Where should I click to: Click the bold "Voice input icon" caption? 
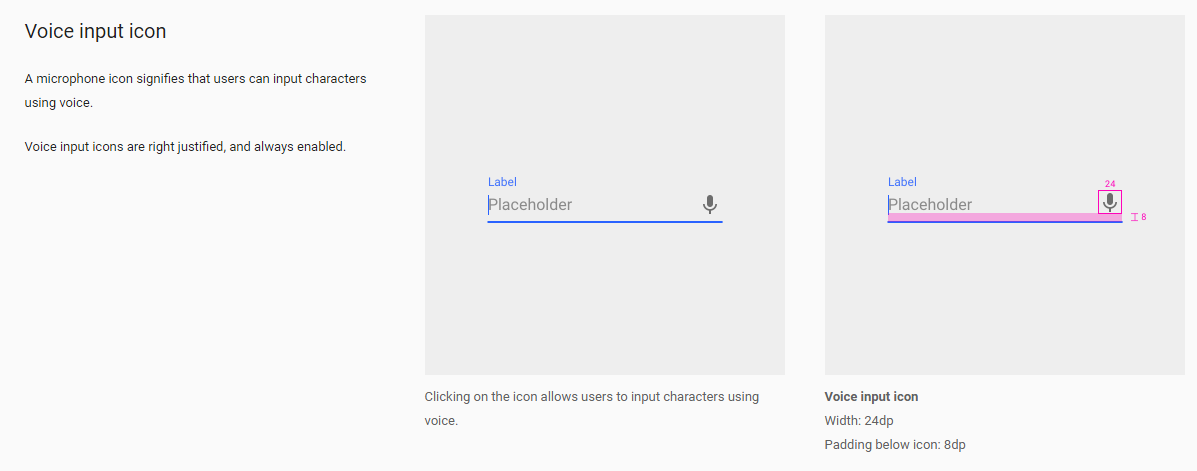(x=871, y=397)
